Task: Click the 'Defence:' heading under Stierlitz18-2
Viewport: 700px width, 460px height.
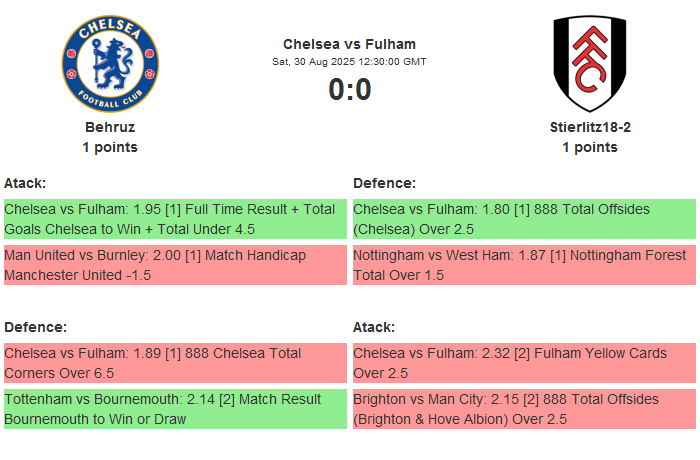Action: 384,183
